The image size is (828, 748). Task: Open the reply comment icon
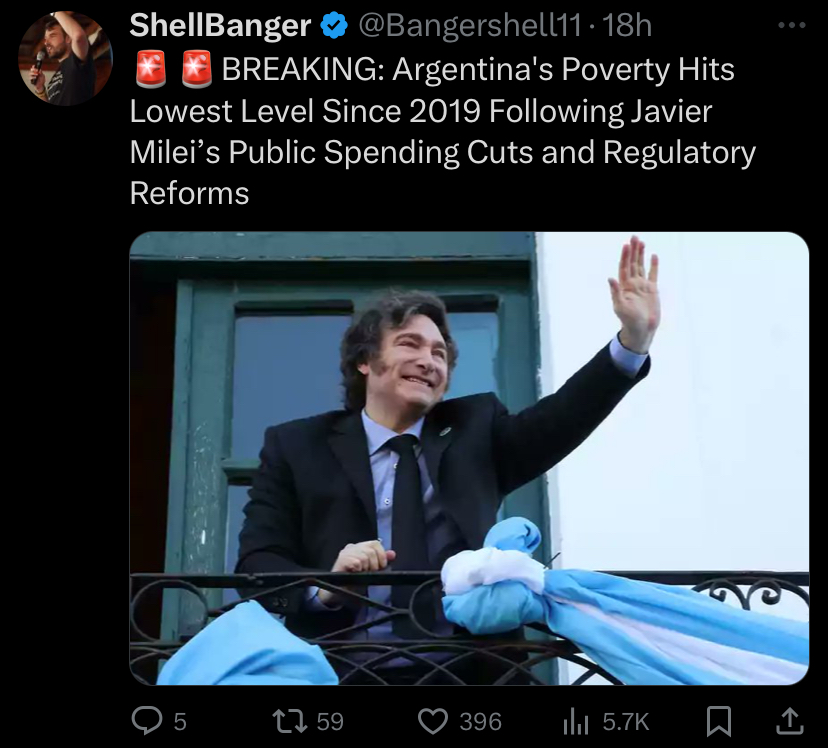pyautogui.click(x=146, y=721)
